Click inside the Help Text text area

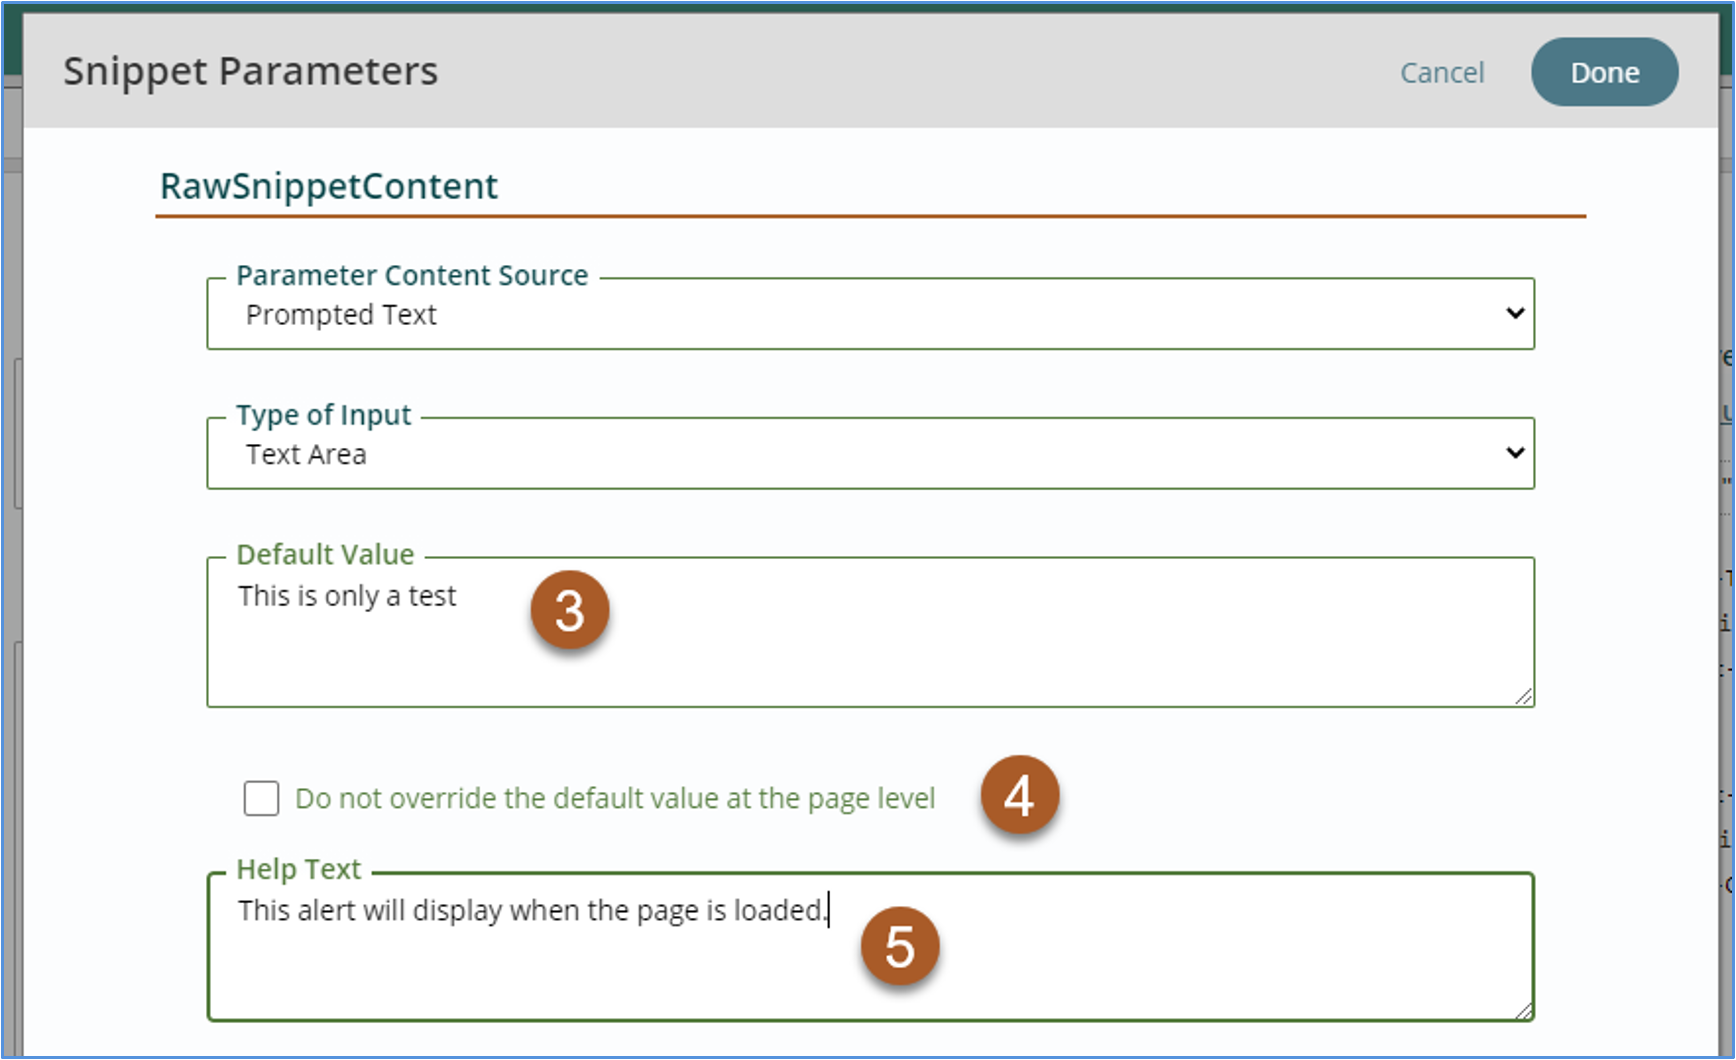(x=870, y=947)
